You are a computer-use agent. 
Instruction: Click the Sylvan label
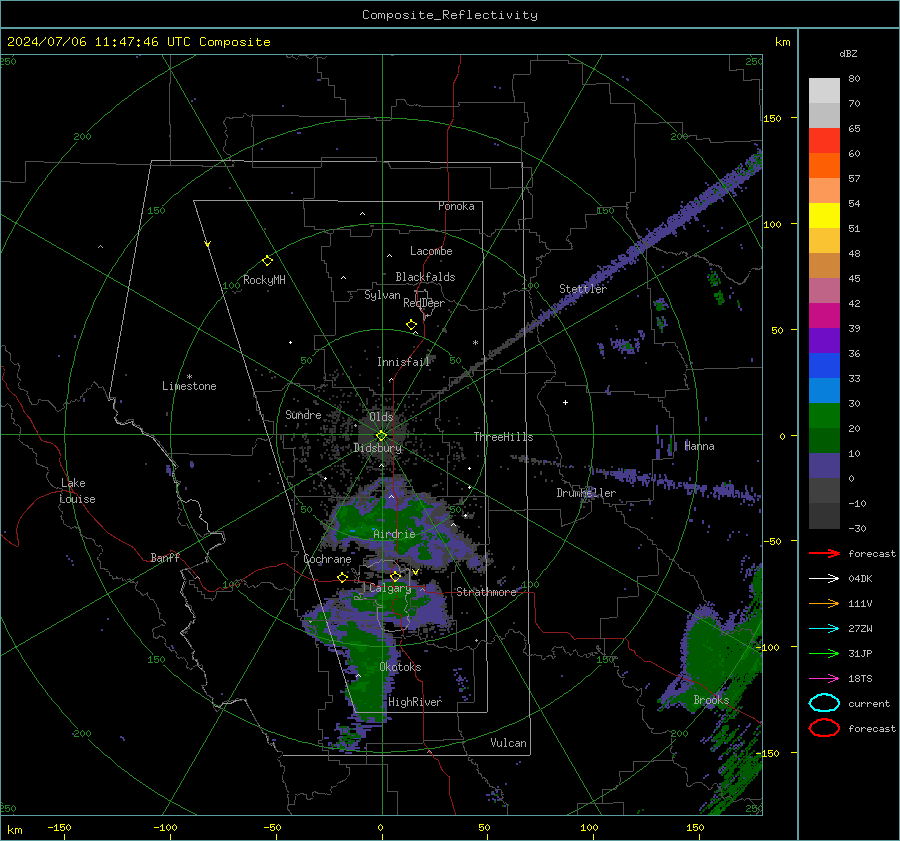coord(382,295)
